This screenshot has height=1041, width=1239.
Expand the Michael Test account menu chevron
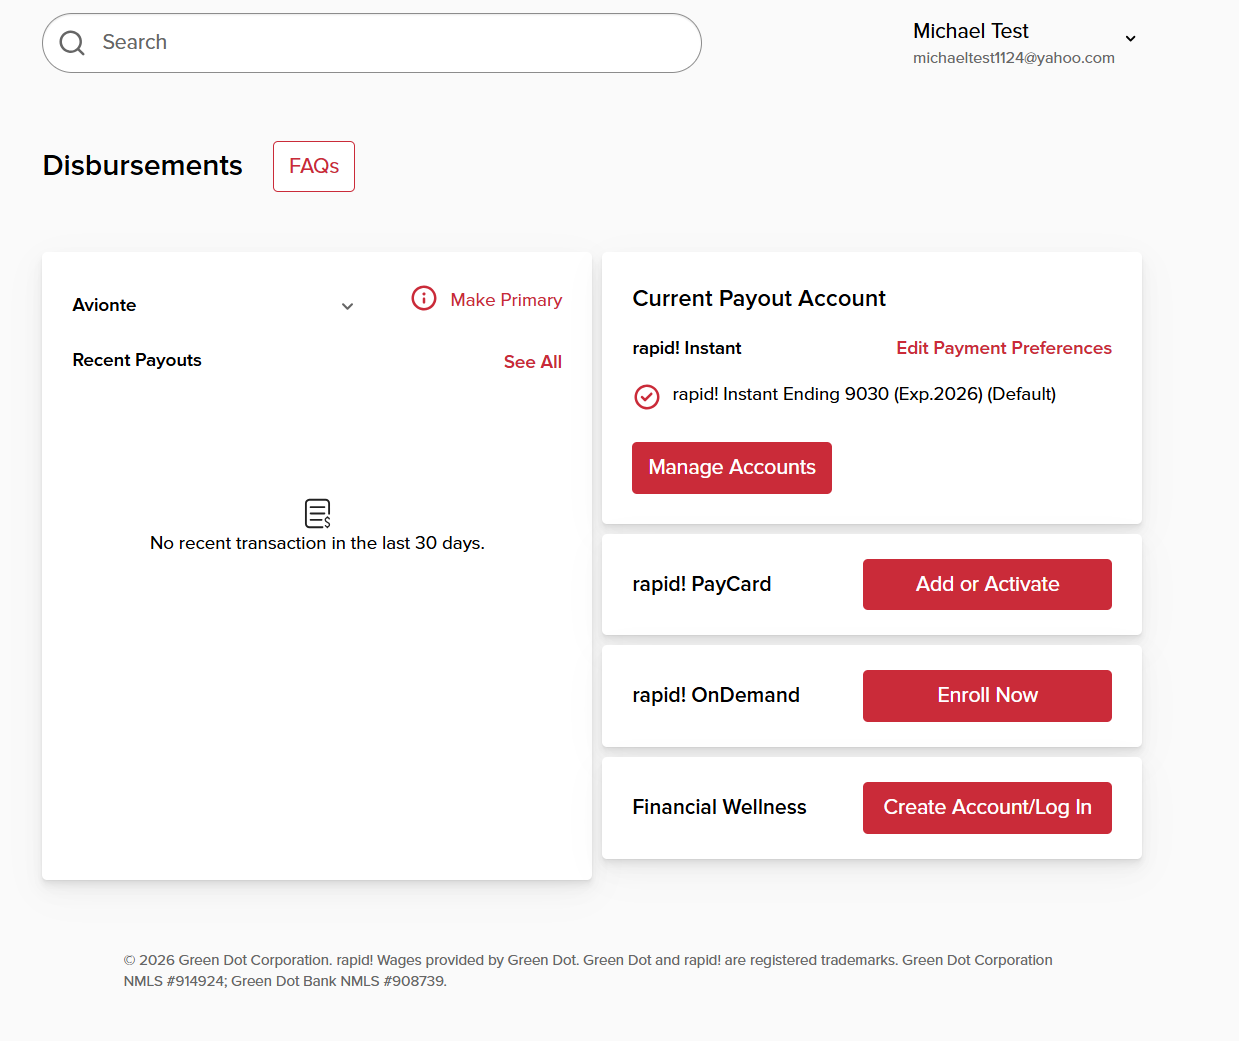pyautogui.click(x=1131, y=39)
